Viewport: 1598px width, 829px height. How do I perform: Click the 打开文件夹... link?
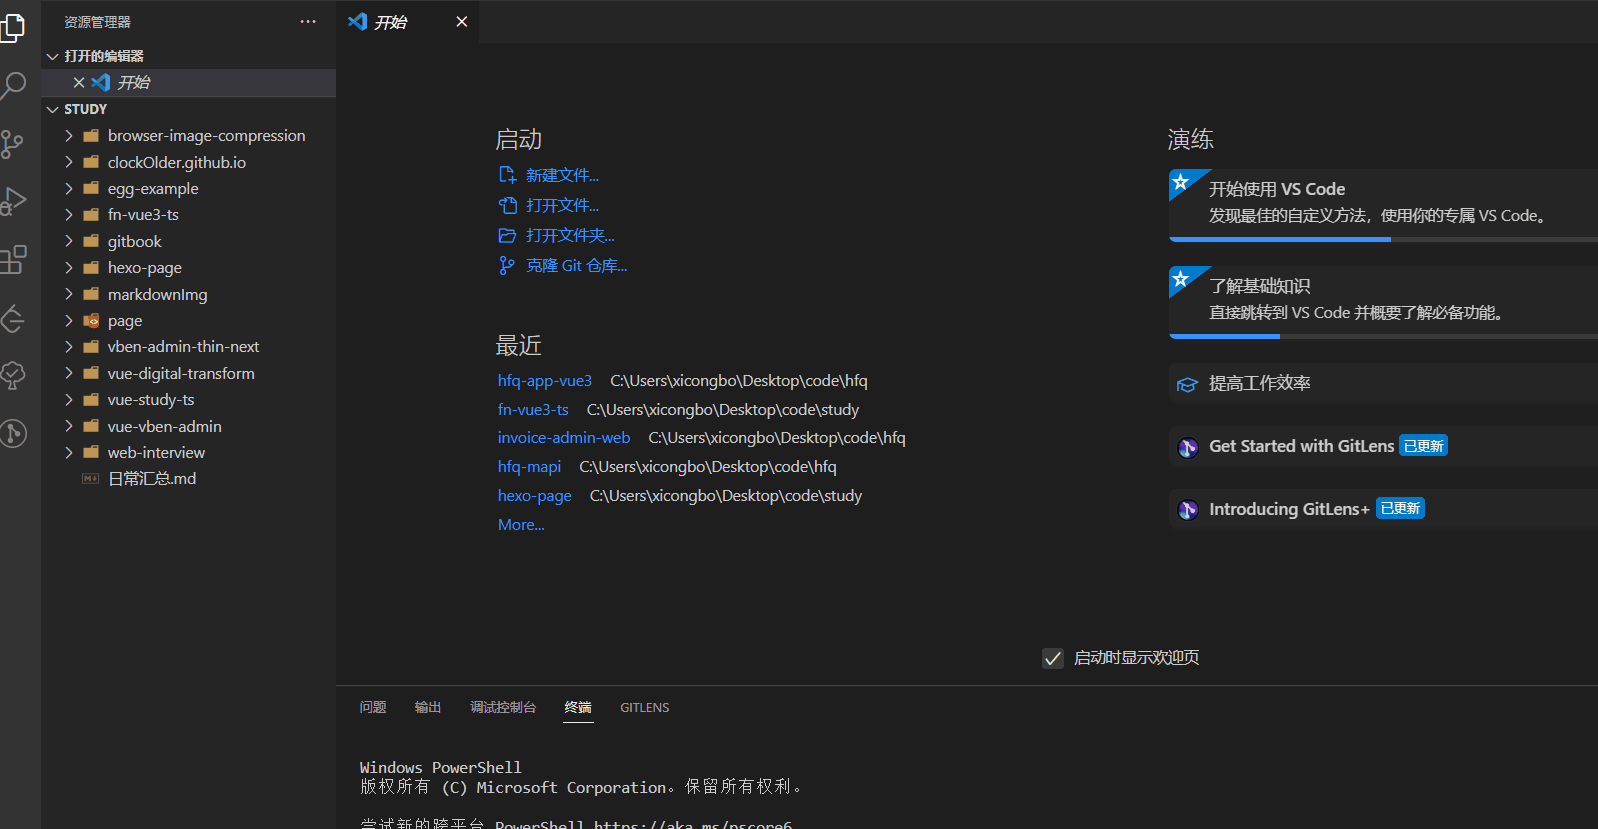[570, 235]
